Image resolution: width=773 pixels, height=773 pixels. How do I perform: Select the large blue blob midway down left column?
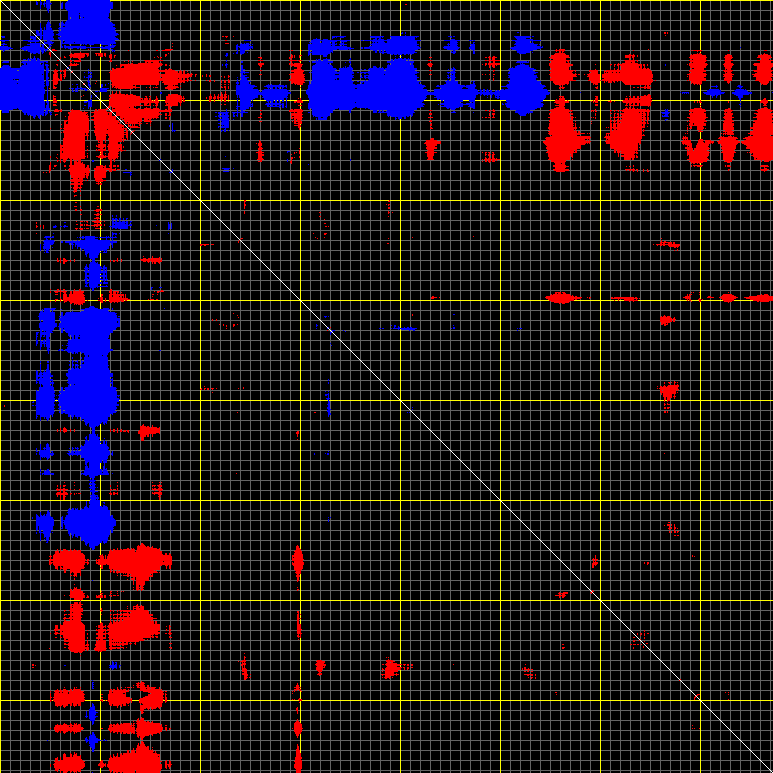click(x=90, y=395)
